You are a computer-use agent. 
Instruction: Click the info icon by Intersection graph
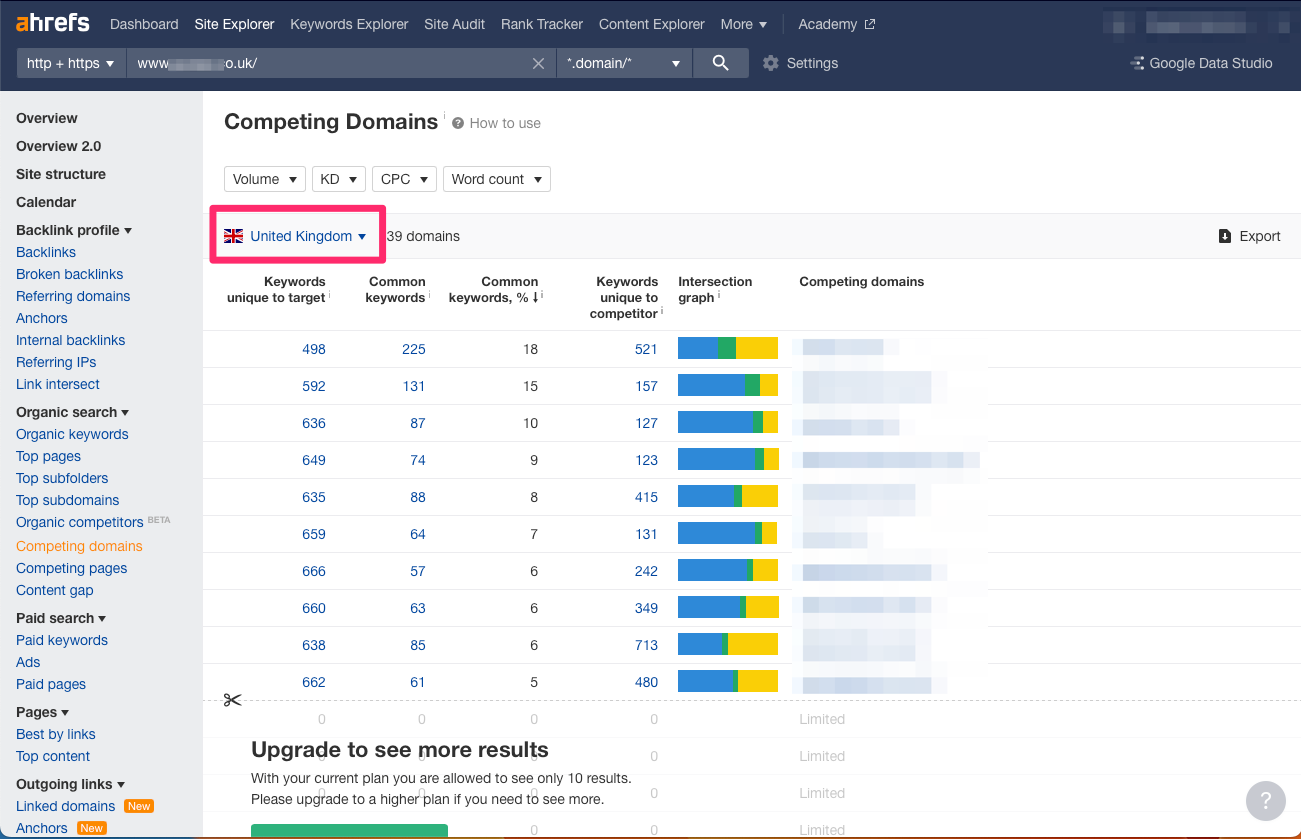[719, 296]
